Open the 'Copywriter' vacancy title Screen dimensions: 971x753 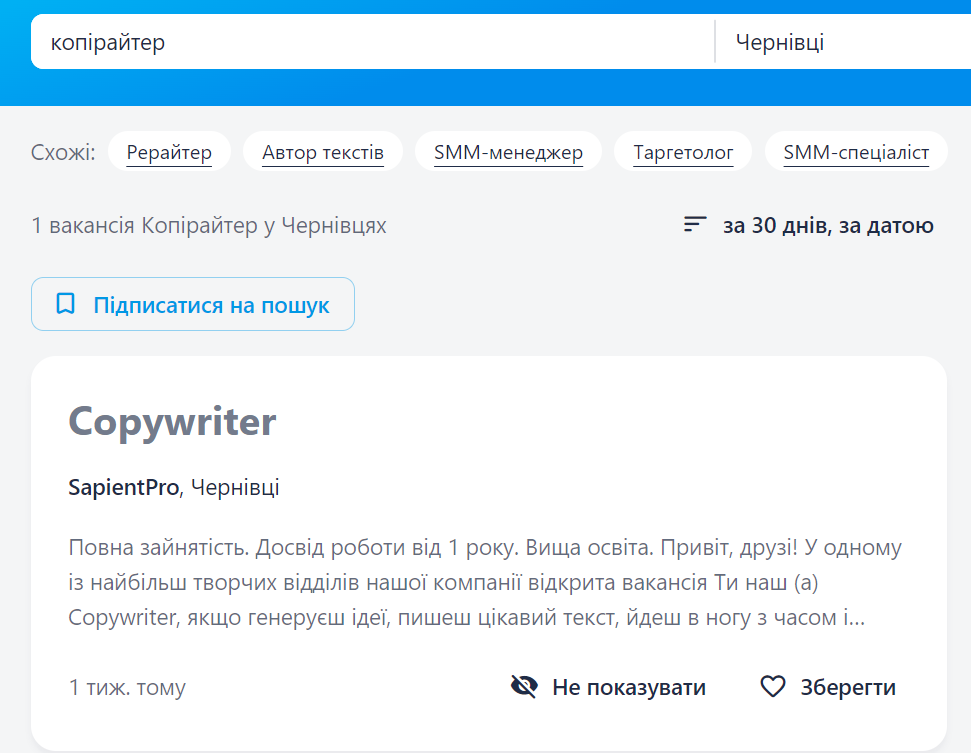pyautogui.click(x=172, y=422)
